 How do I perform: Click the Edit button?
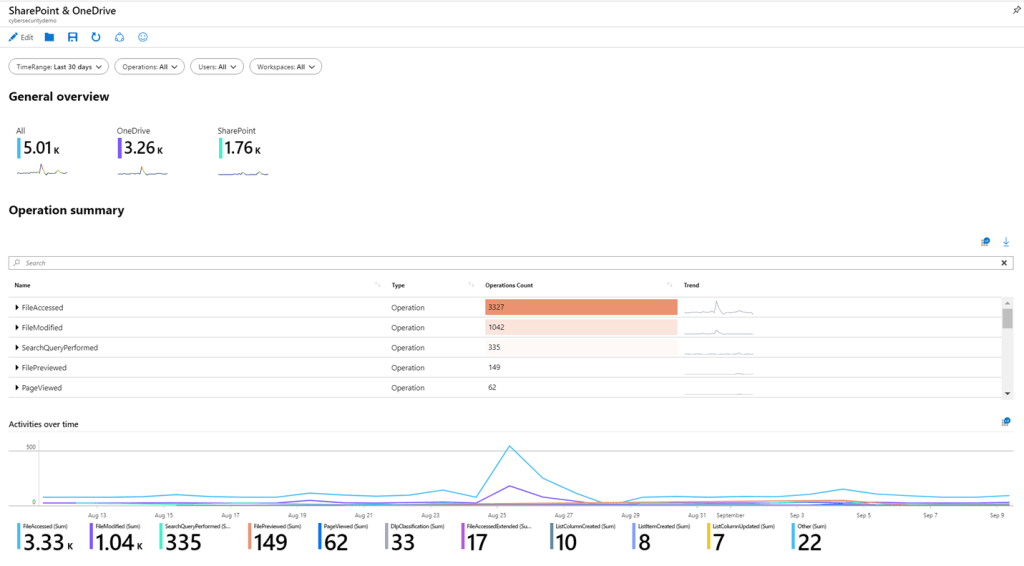pyautogui.click(x=21, y=37)
